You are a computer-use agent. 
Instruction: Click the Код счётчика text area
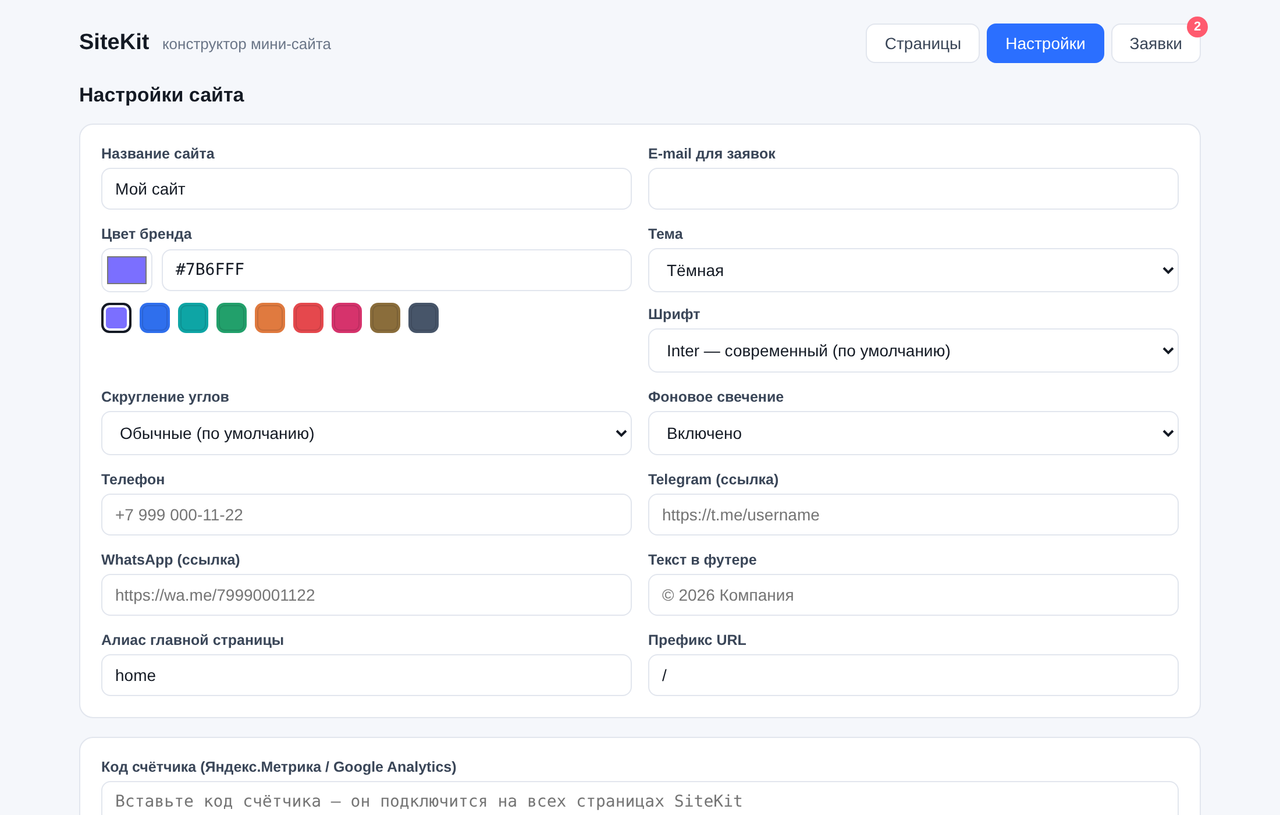coord(640,799)
